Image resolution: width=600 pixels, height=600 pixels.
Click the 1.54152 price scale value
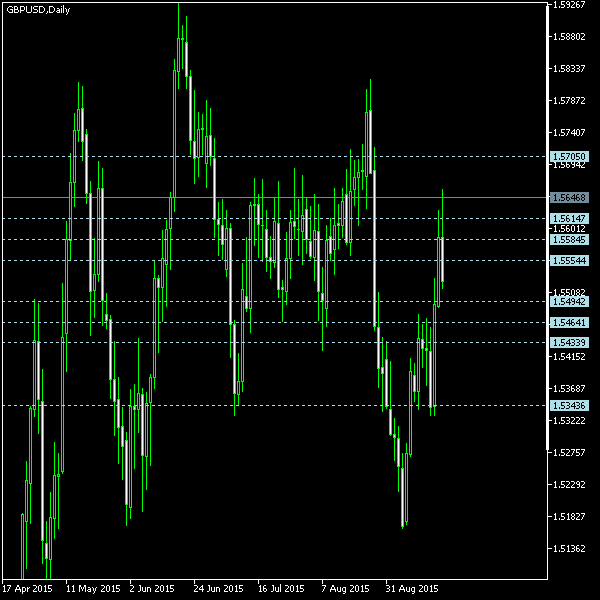(569, 357)
